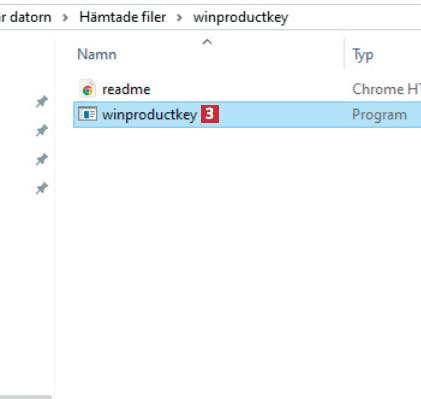
Task: Expand chevron after 'Hämtade filer' breadcrumb
Action: [179, 17]
